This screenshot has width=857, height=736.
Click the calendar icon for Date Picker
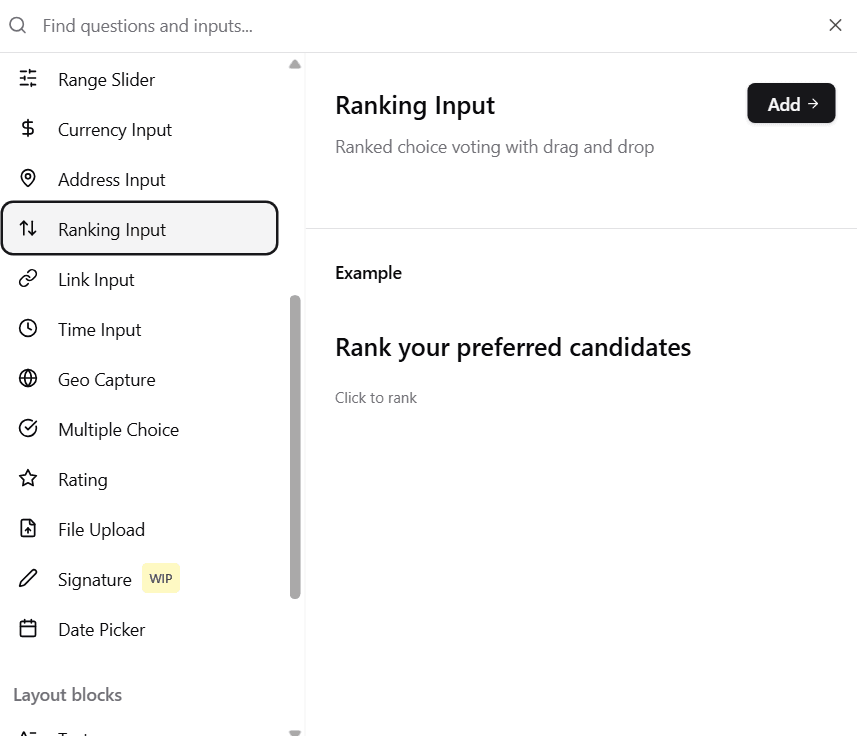pos(28,629)
